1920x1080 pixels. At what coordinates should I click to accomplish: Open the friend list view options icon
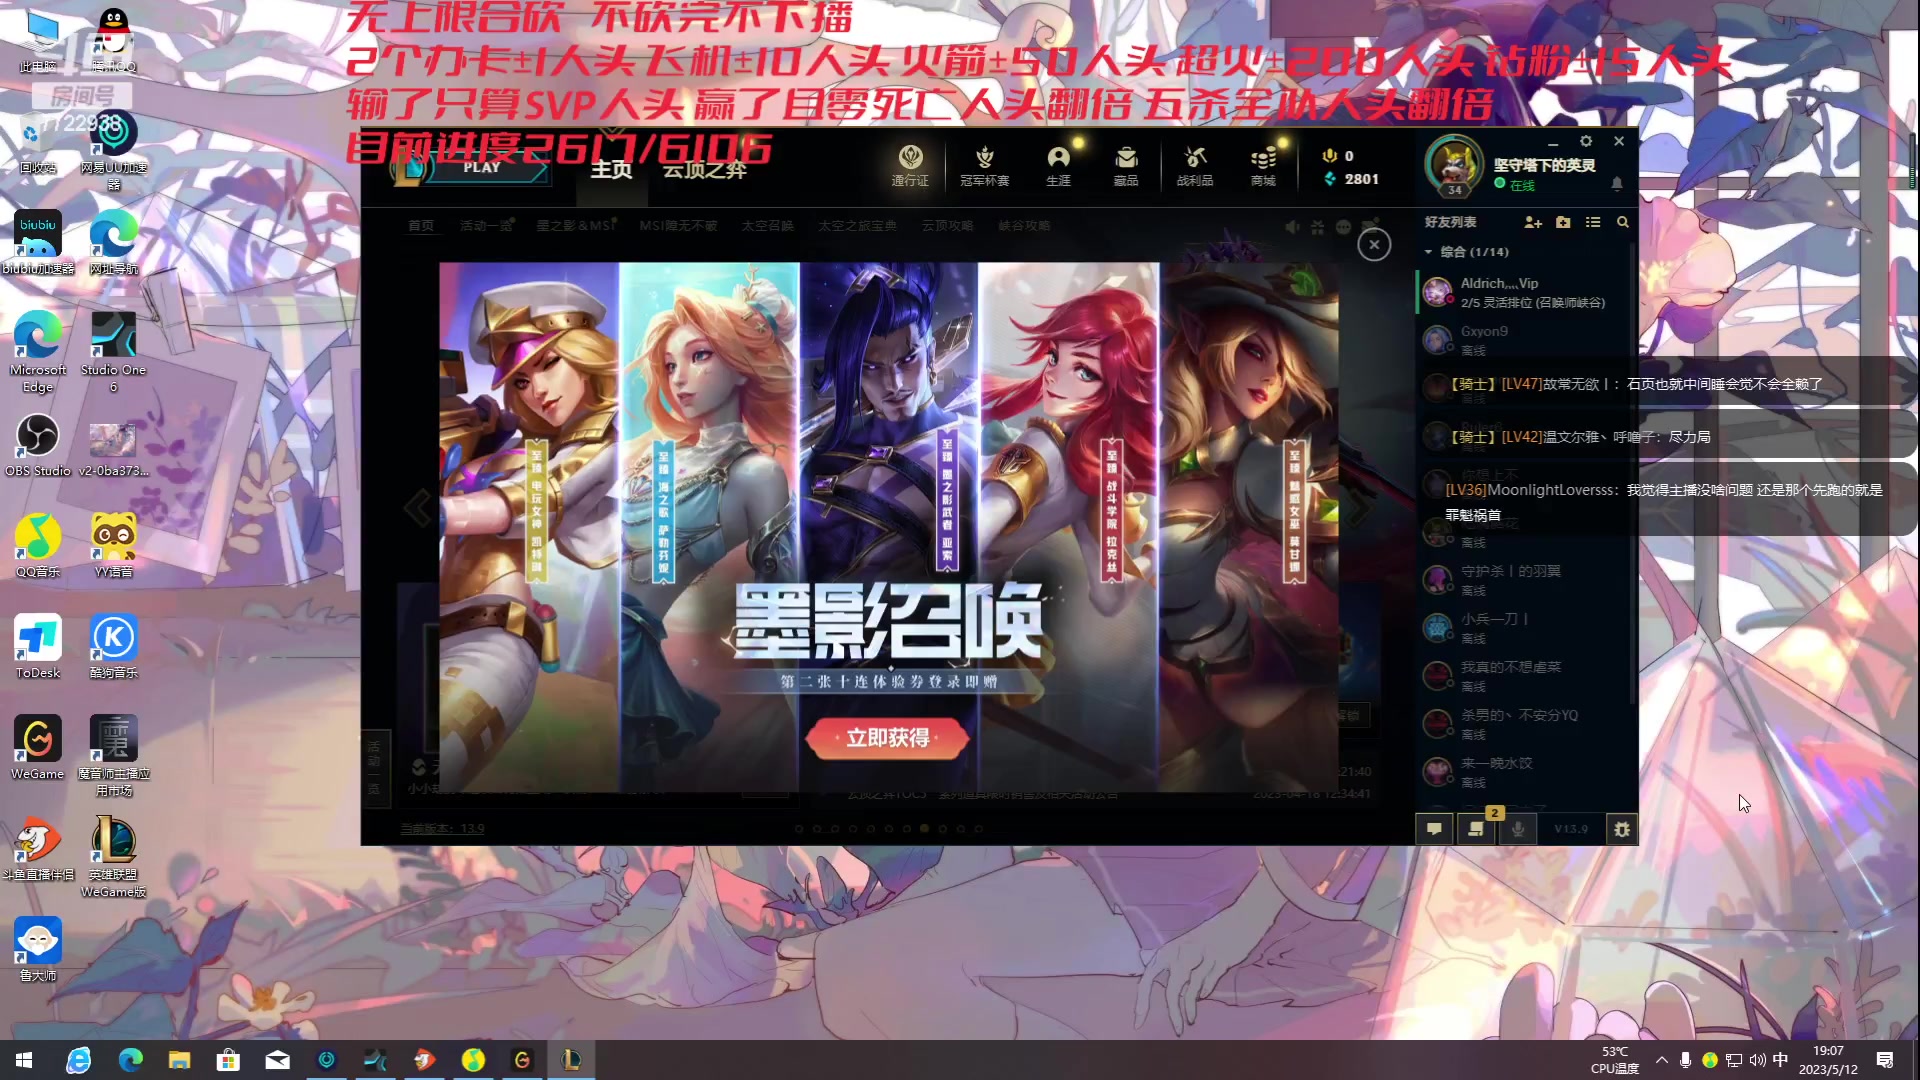click(1593, 222)
